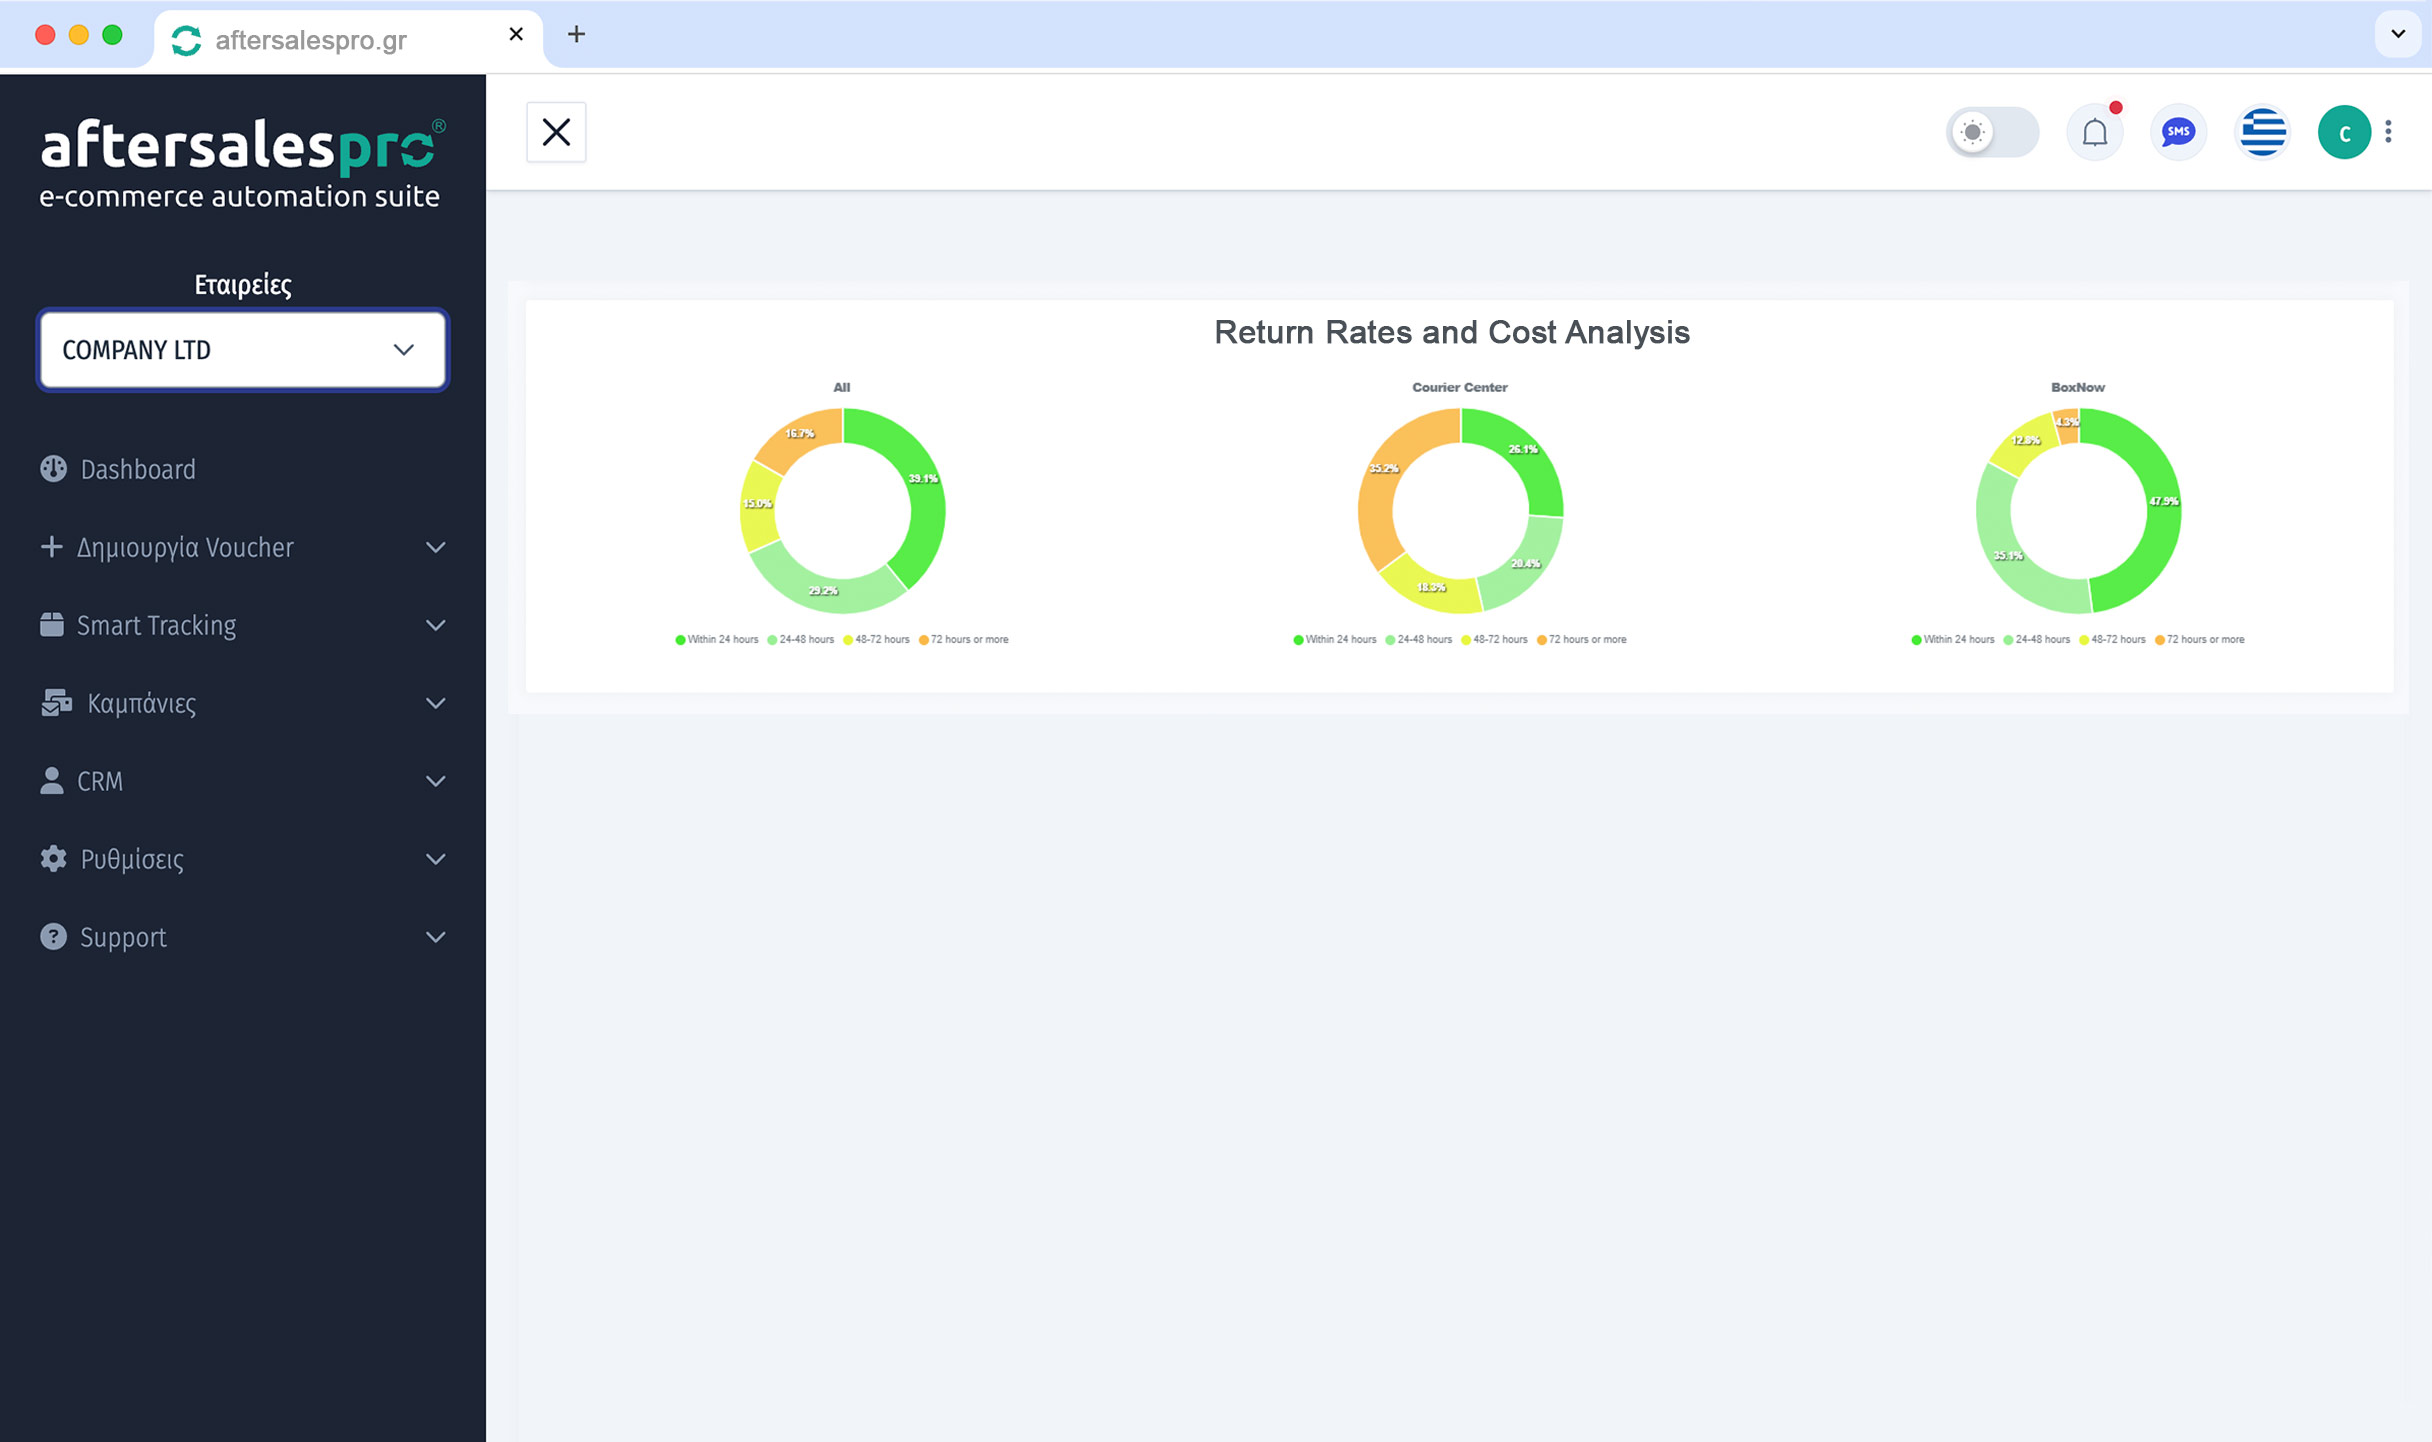
Task: Open the COMPANY LTD company dropdown
Action: 242,350
